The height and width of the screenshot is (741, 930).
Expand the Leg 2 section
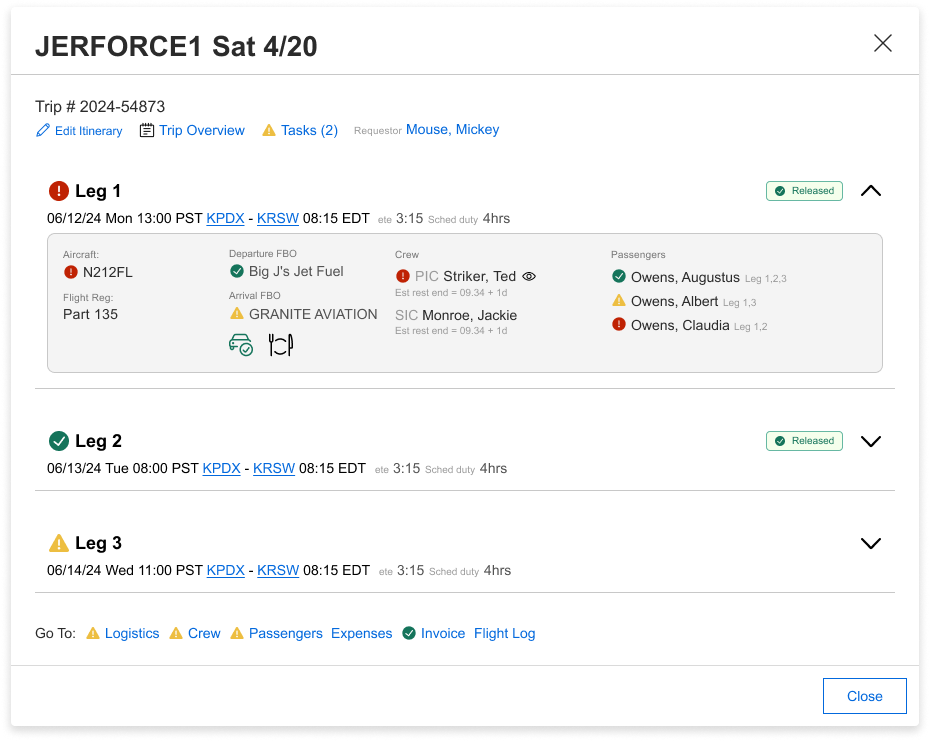point(871,441)
